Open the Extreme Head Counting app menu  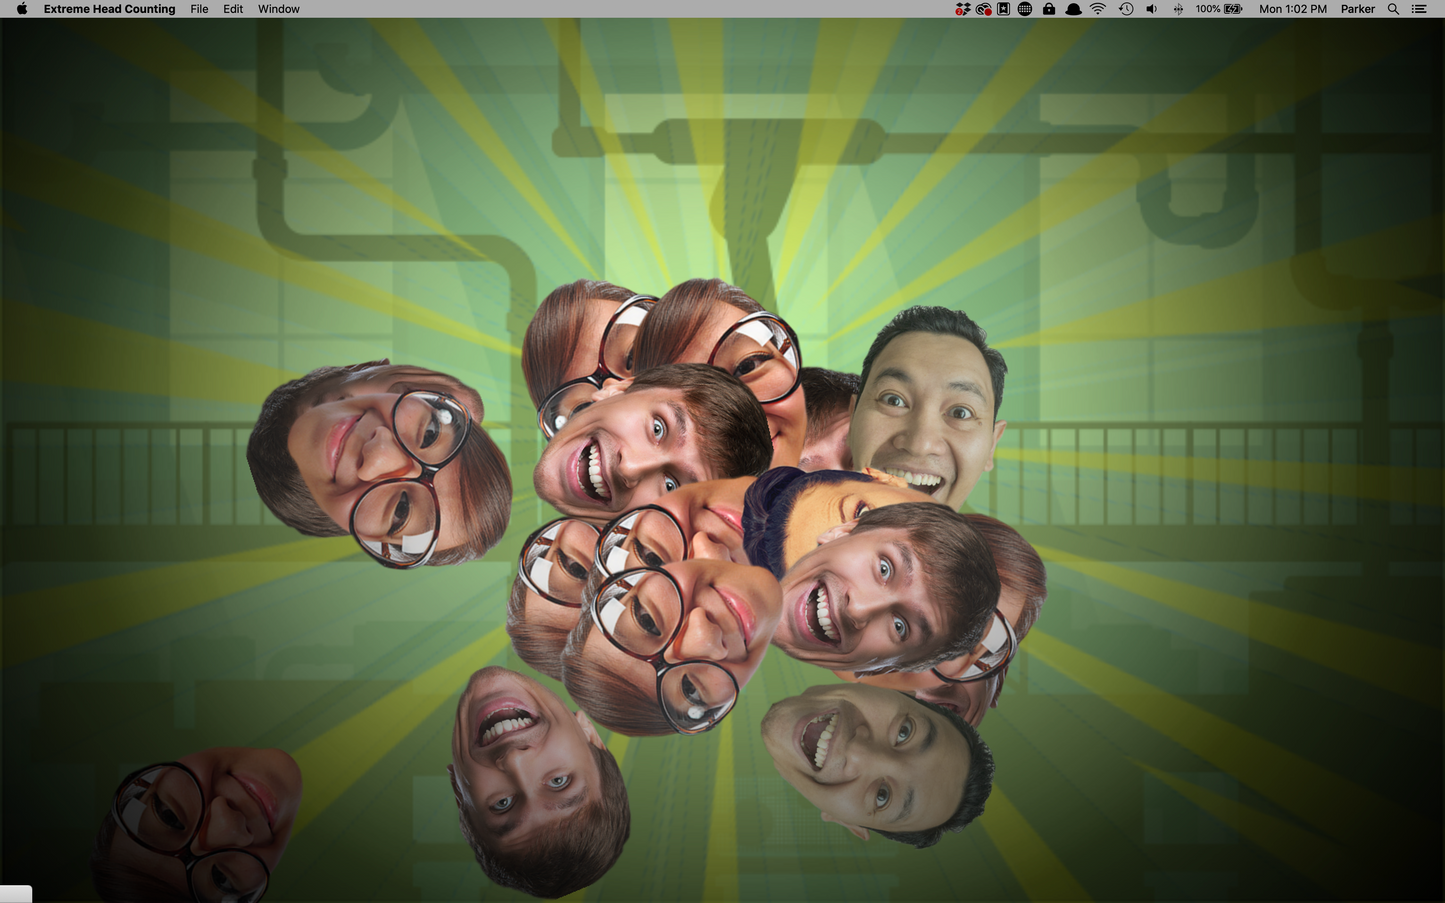coord(109,9)
